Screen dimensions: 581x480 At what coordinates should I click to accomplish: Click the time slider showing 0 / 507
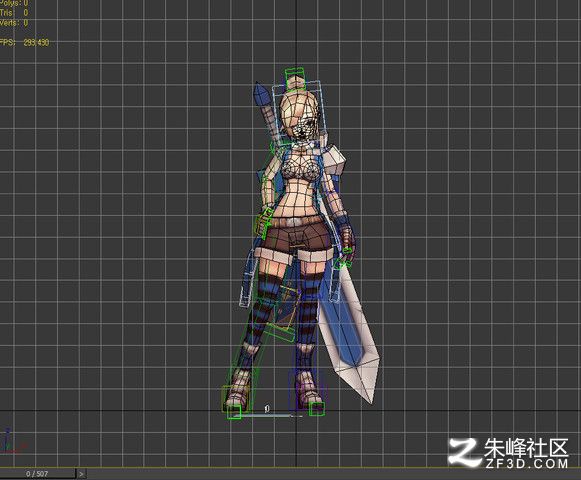37,474
